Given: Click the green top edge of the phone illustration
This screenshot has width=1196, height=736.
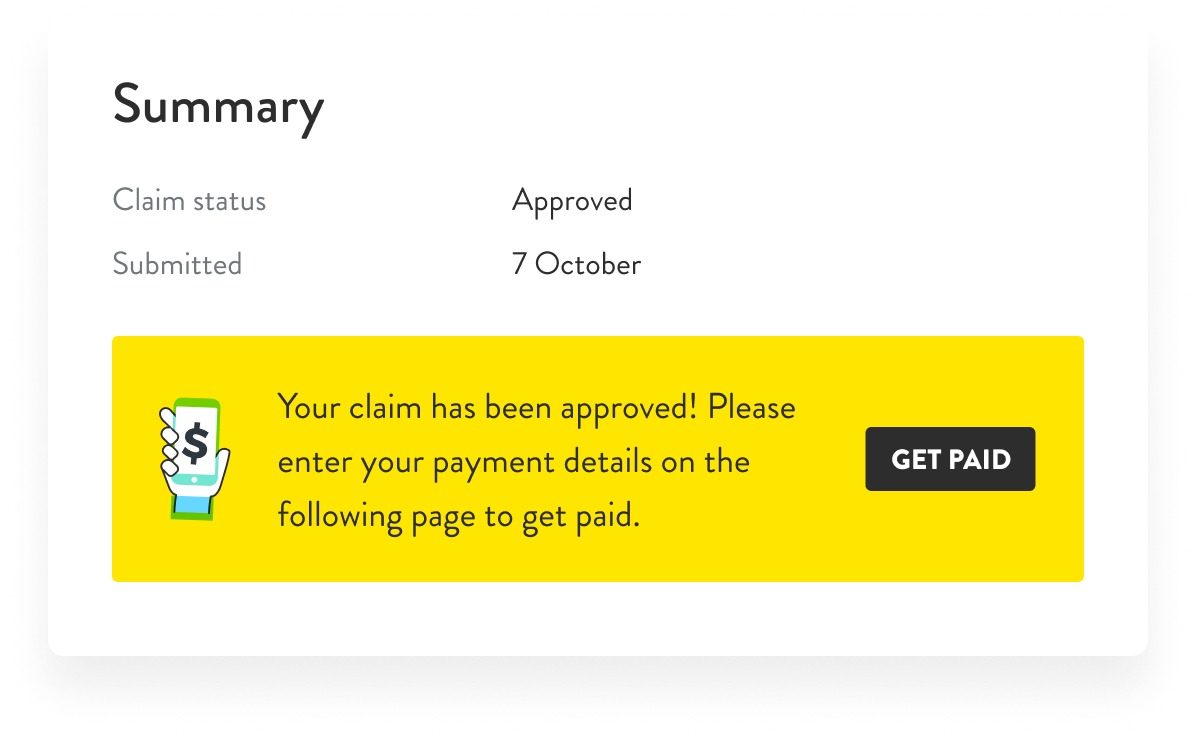Looking at the screenshot, I should [197, 403].
